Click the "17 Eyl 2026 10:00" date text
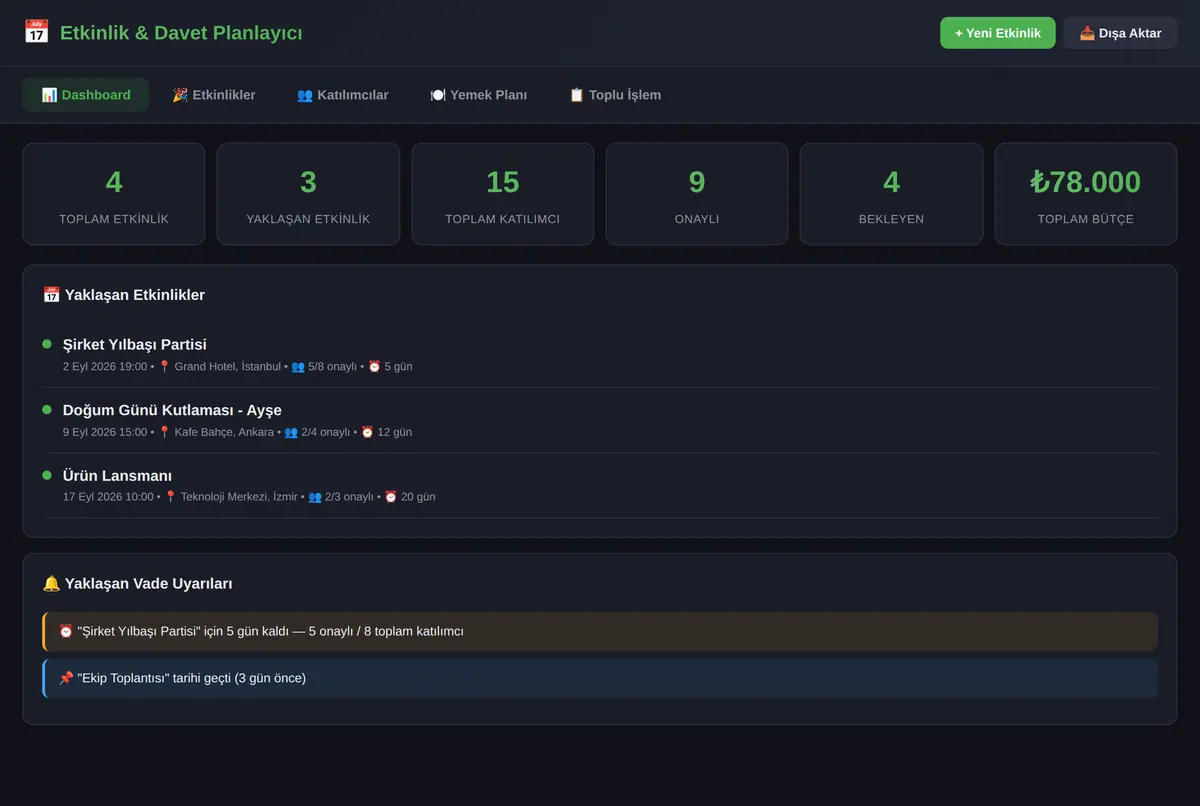Screen dimensions: 1200x806 108,497
